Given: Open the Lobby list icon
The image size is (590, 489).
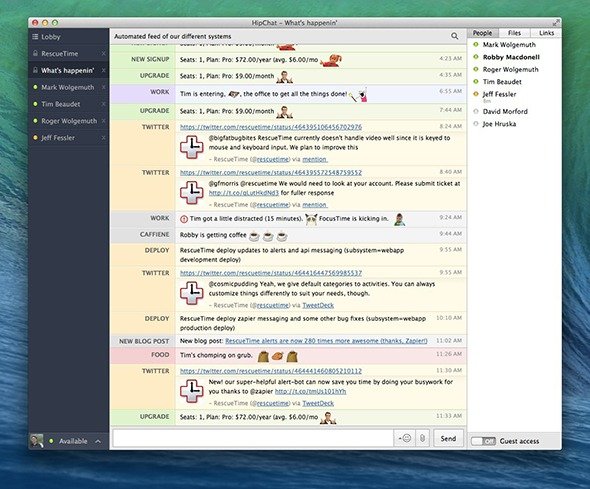Looking at the screenshot, I should pyautogui.click(x=35, y=36).
